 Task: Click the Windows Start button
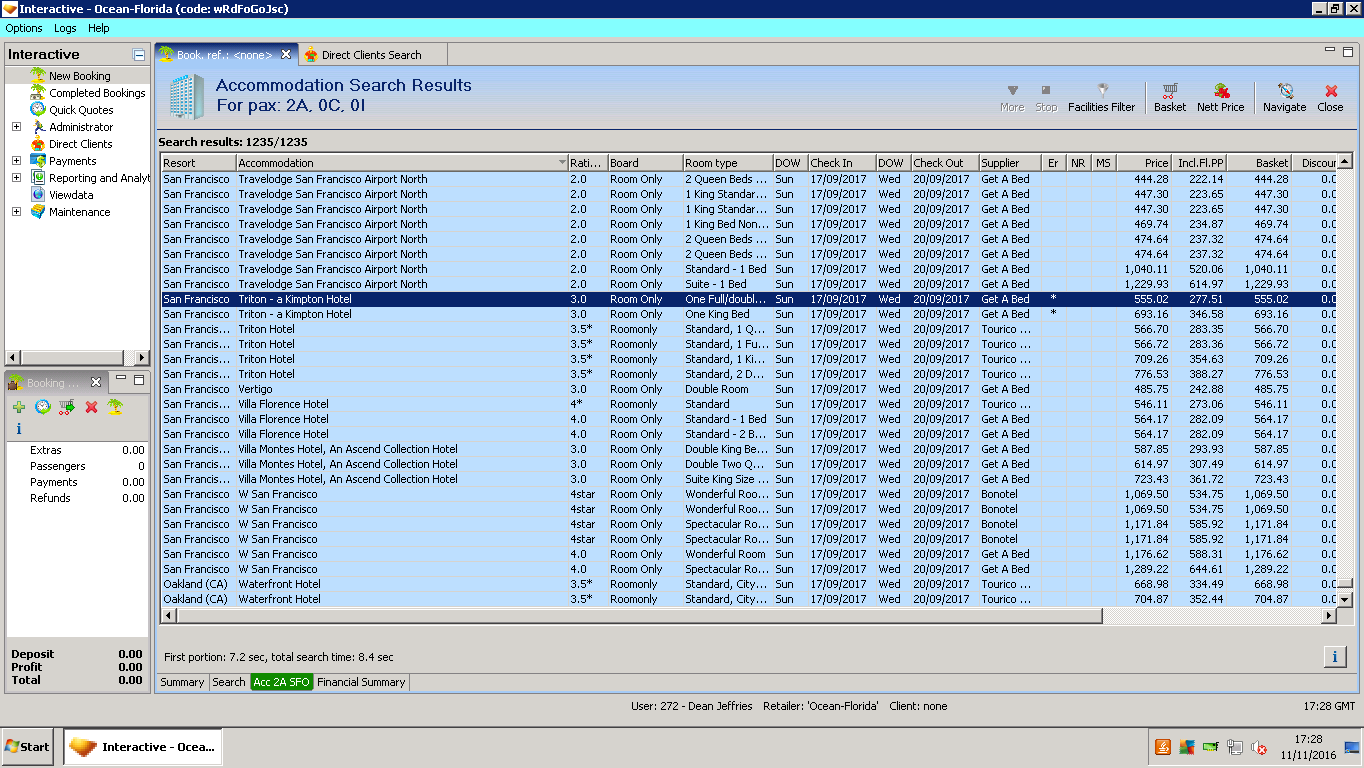(28, 747)
